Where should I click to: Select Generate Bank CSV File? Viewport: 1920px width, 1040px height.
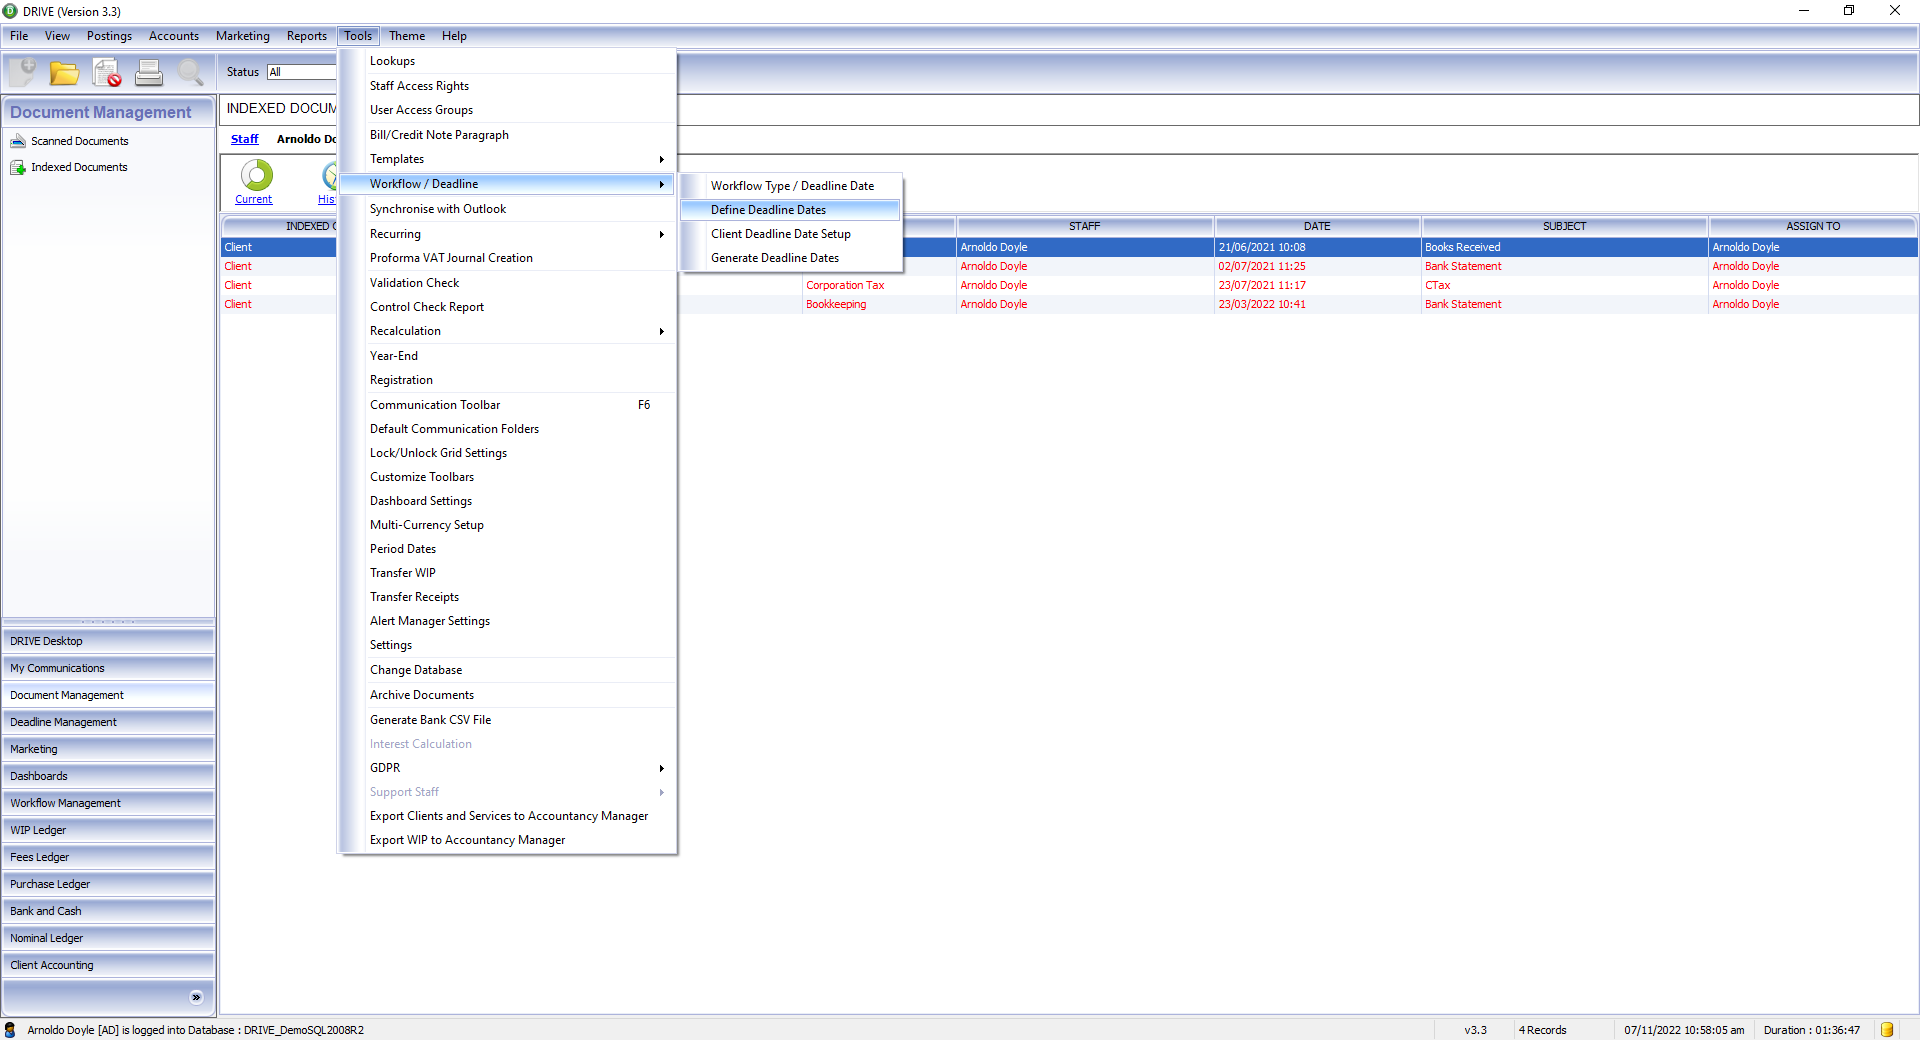coord(507,720)
